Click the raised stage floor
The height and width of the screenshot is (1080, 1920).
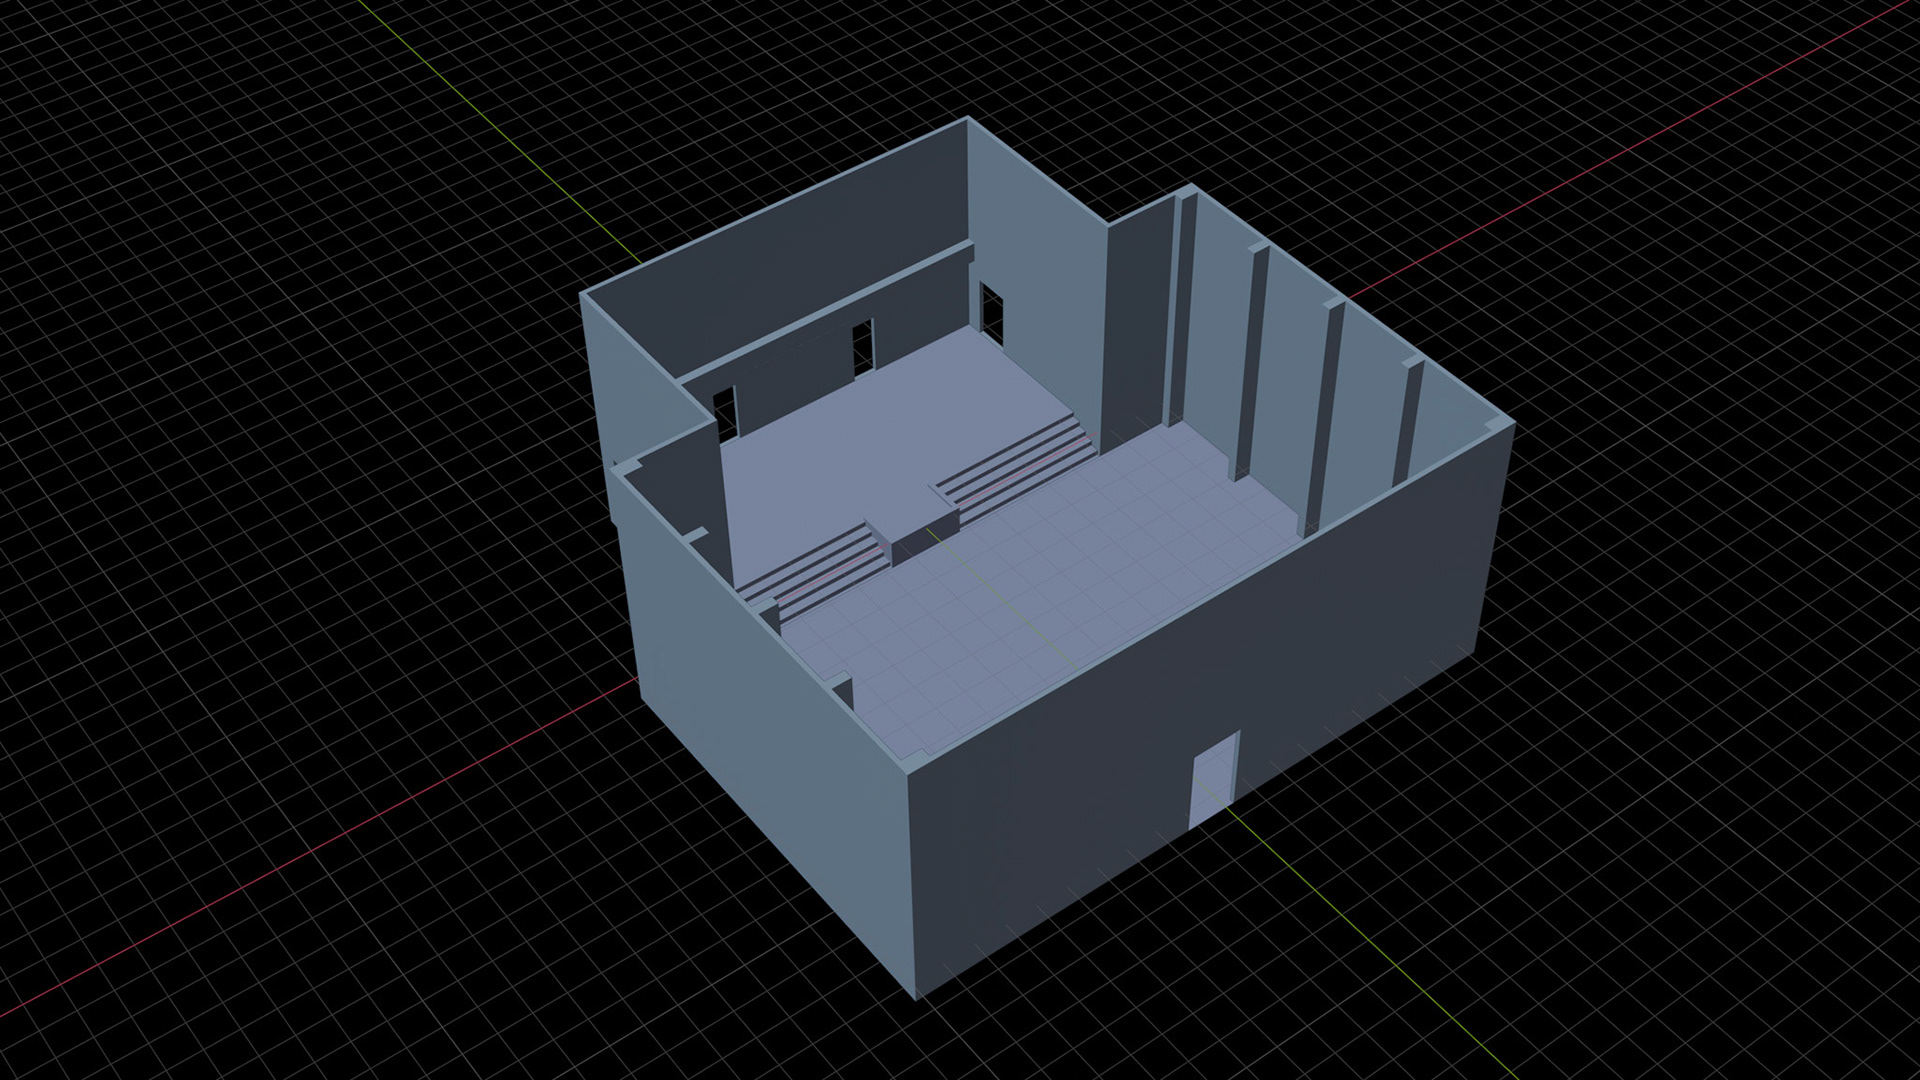pos(880,440)
